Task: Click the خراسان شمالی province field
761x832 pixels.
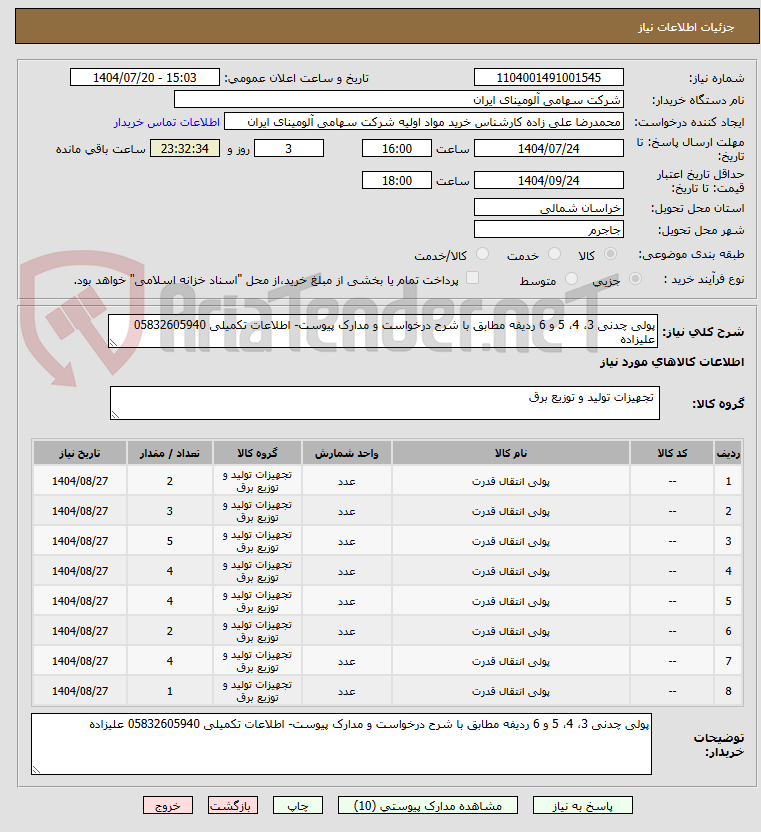Action: [x=549, y=207]
